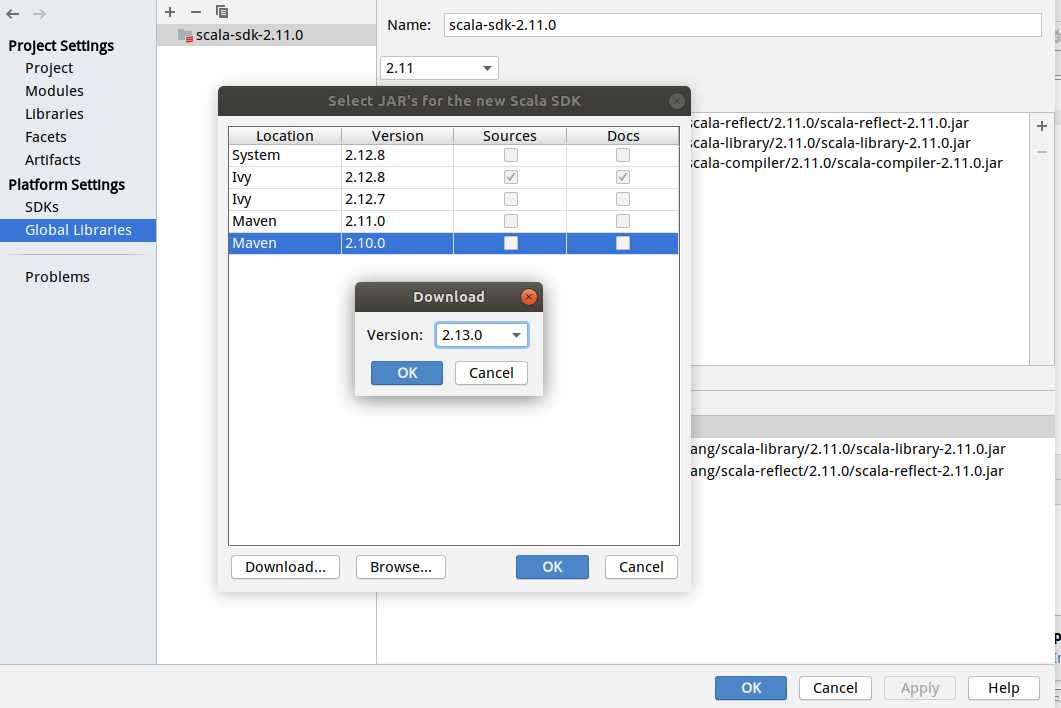
Task: Open the Version dropdown in Download dialog
Action: [x=481, y=335]
